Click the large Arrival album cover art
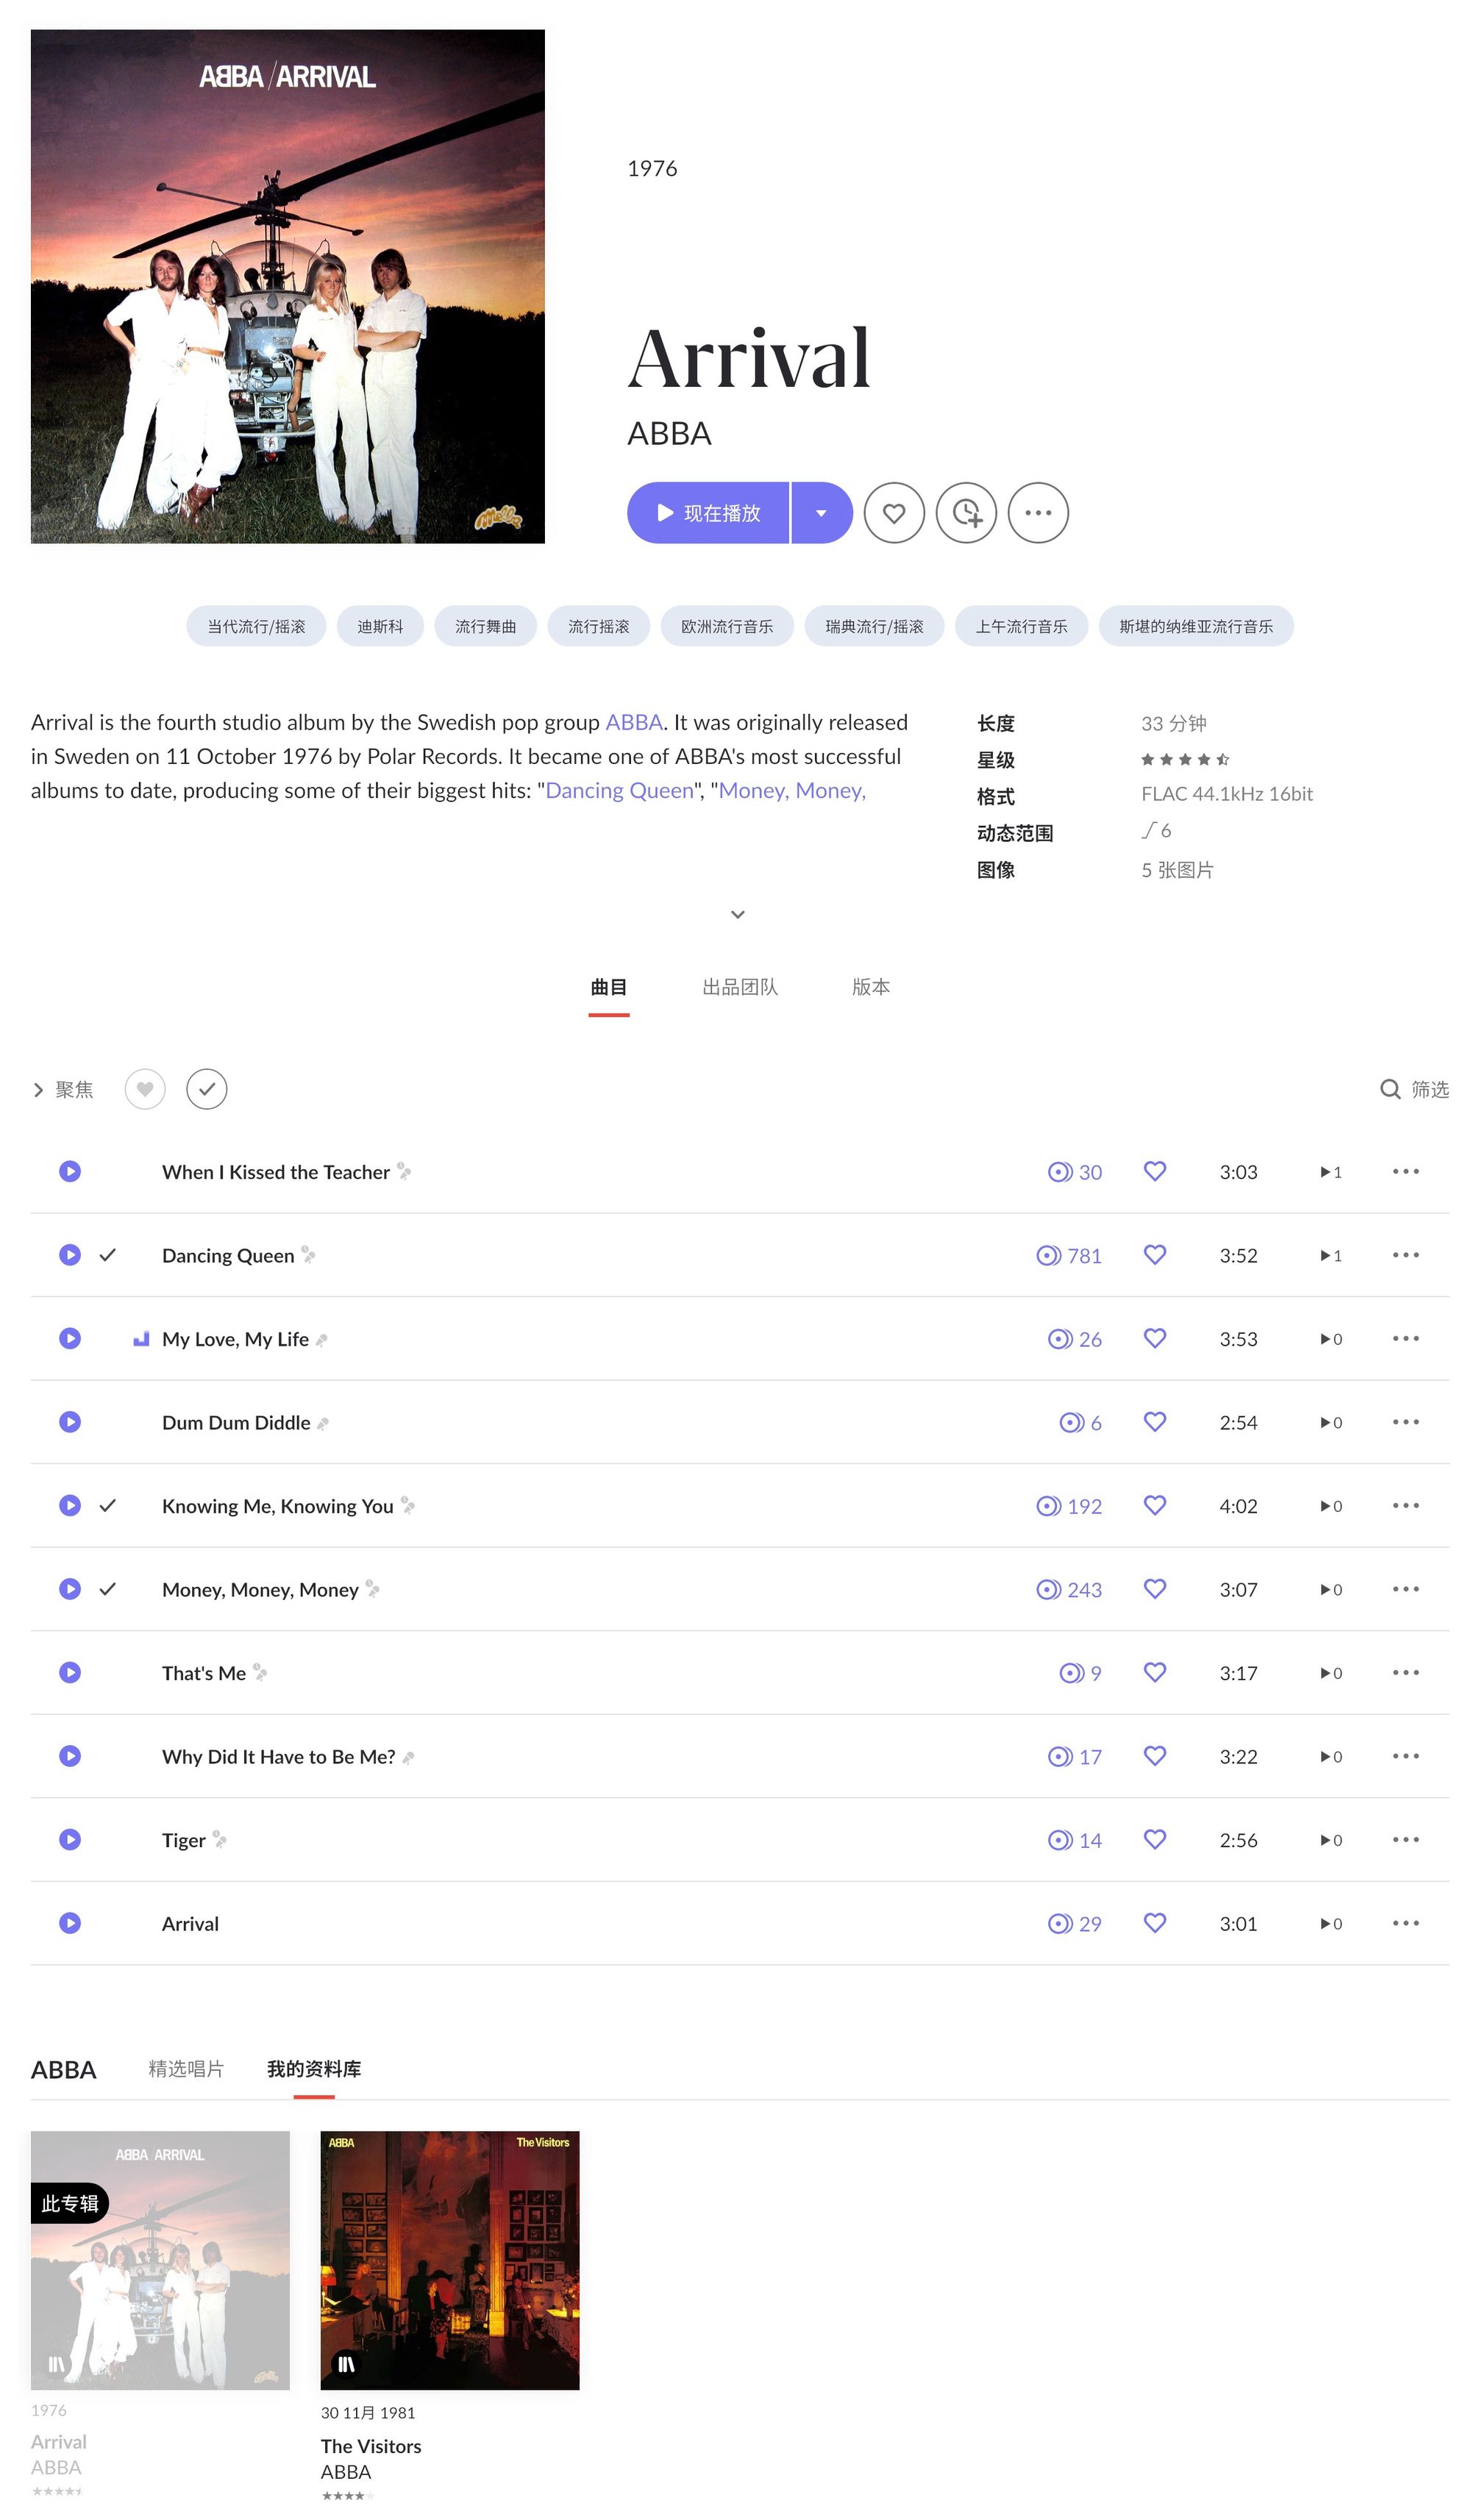The image size is (1471, 2520). pyautogui.click(x=288, y=286)
